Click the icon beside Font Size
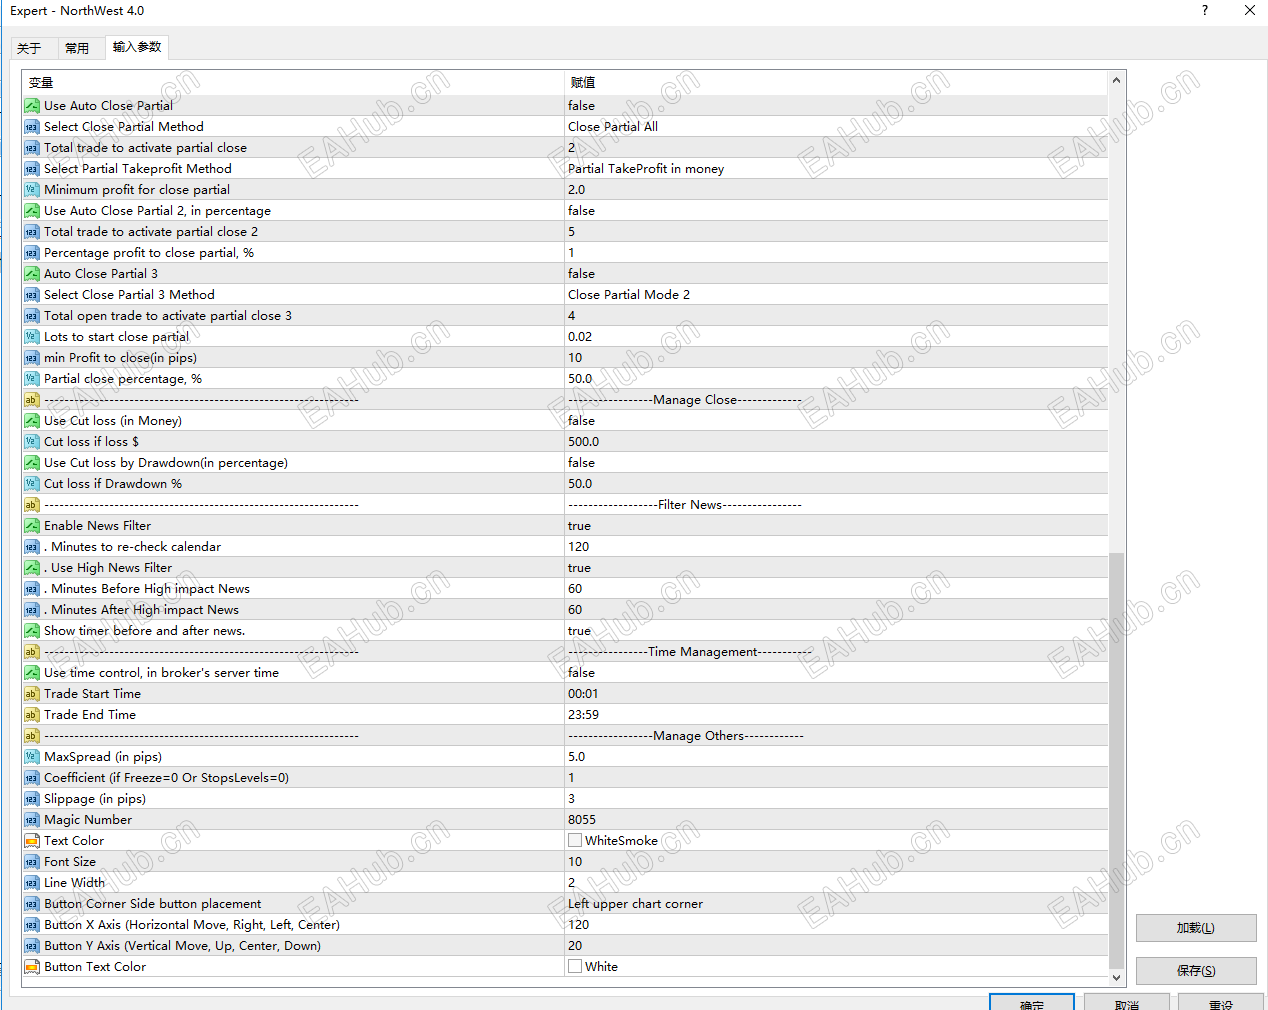 (32, 861)
